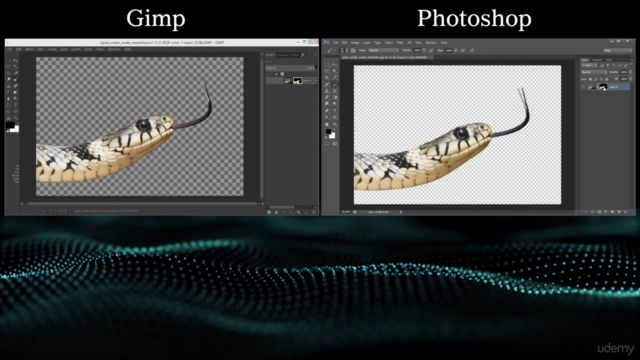Screen dimensions: 640x360
Task: Select the Brush tool in Photoshop toolbar
Action: (x=335, y=84)
